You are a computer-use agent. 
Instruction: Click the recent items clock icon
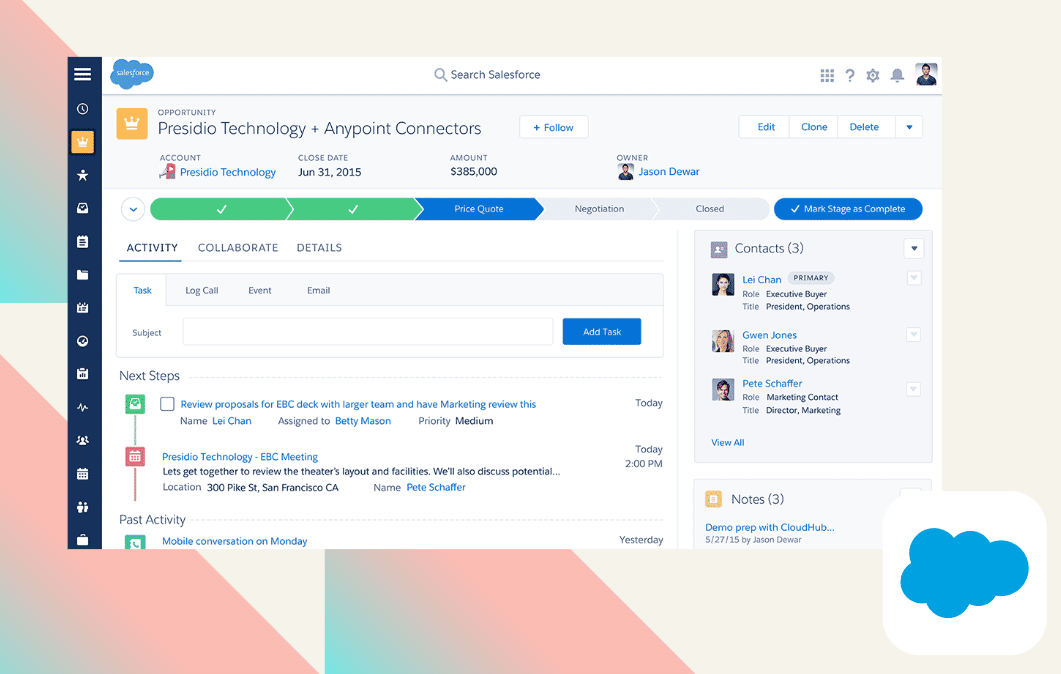83,109
